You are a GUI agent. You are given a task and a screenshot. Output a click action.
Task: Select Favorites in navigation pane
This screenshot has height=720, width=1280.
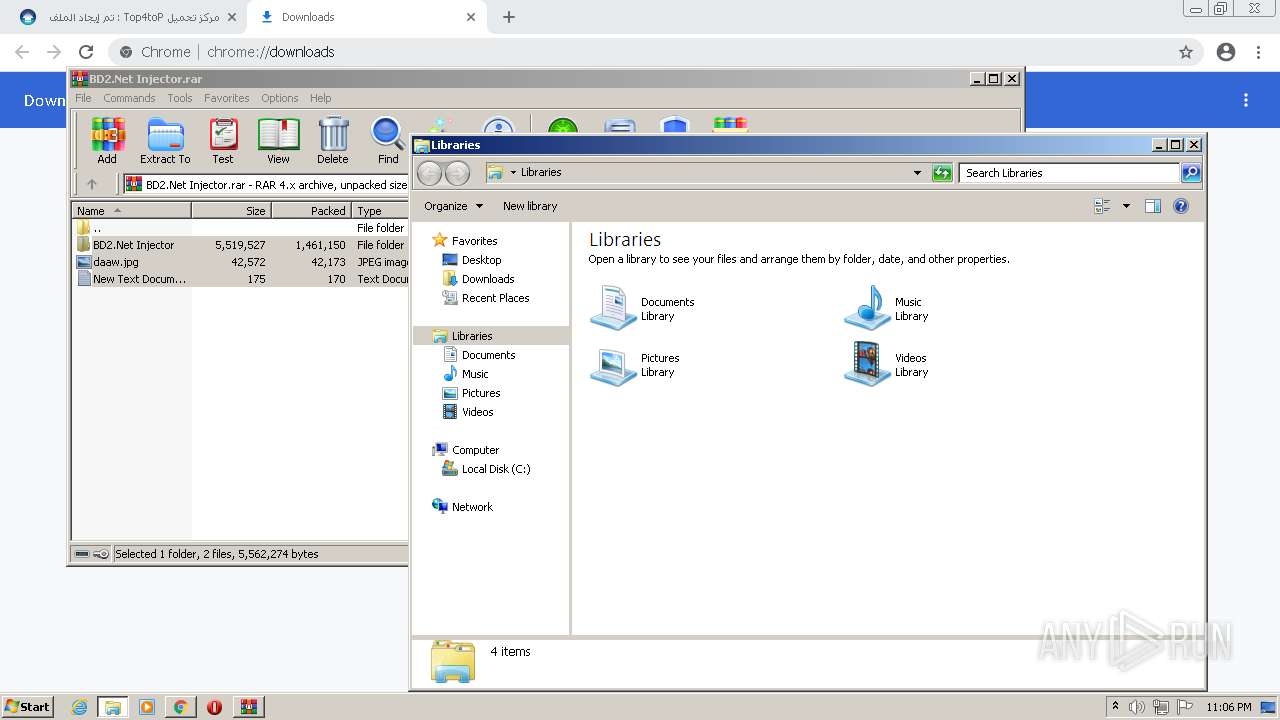(x=474, y=241)
